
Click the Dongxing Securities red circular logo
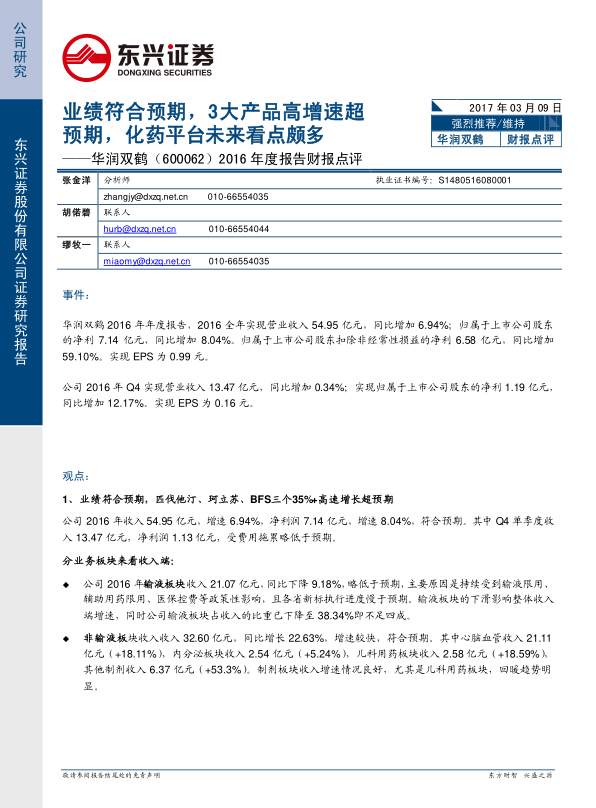click(86, 58)
